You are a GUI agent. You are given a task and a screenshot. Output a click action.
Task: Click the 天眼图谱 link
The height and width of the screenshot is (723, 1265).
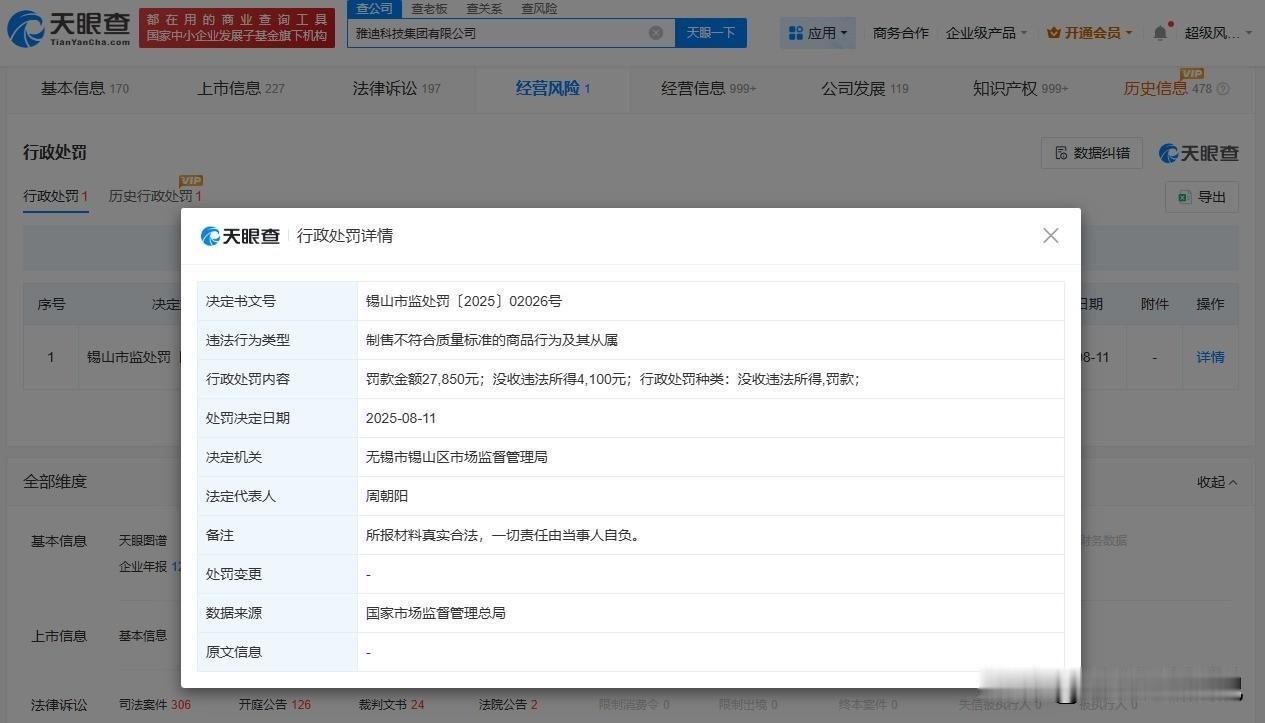click(x=145, y=541)
